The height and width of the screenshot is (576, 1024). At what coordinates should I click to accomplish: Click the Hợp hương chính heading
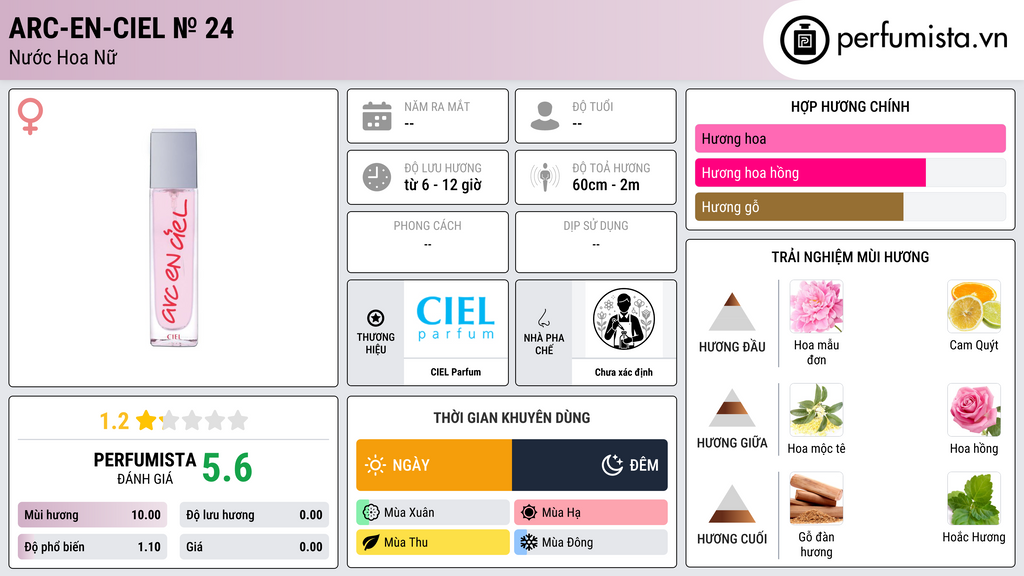pyautogui.click(x=850, y=106)
